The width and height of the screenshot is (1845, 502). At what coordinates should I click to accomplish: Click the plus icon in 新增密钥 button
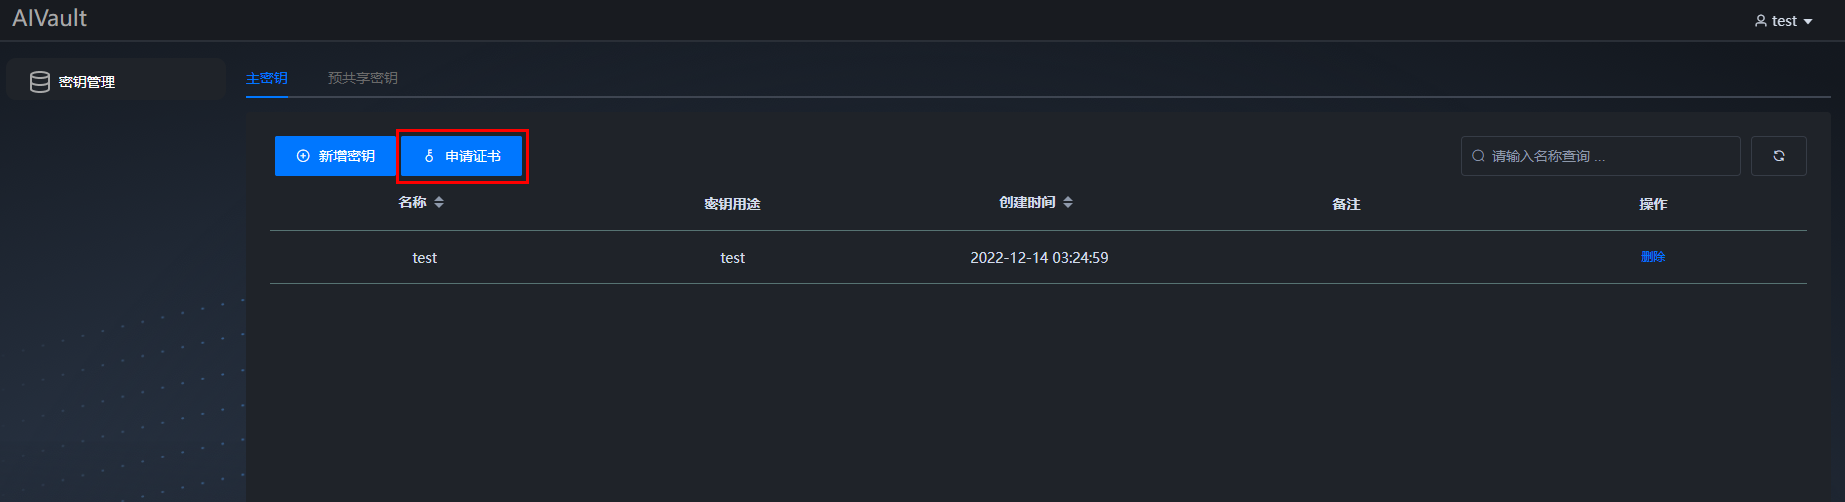click(303, 156)
